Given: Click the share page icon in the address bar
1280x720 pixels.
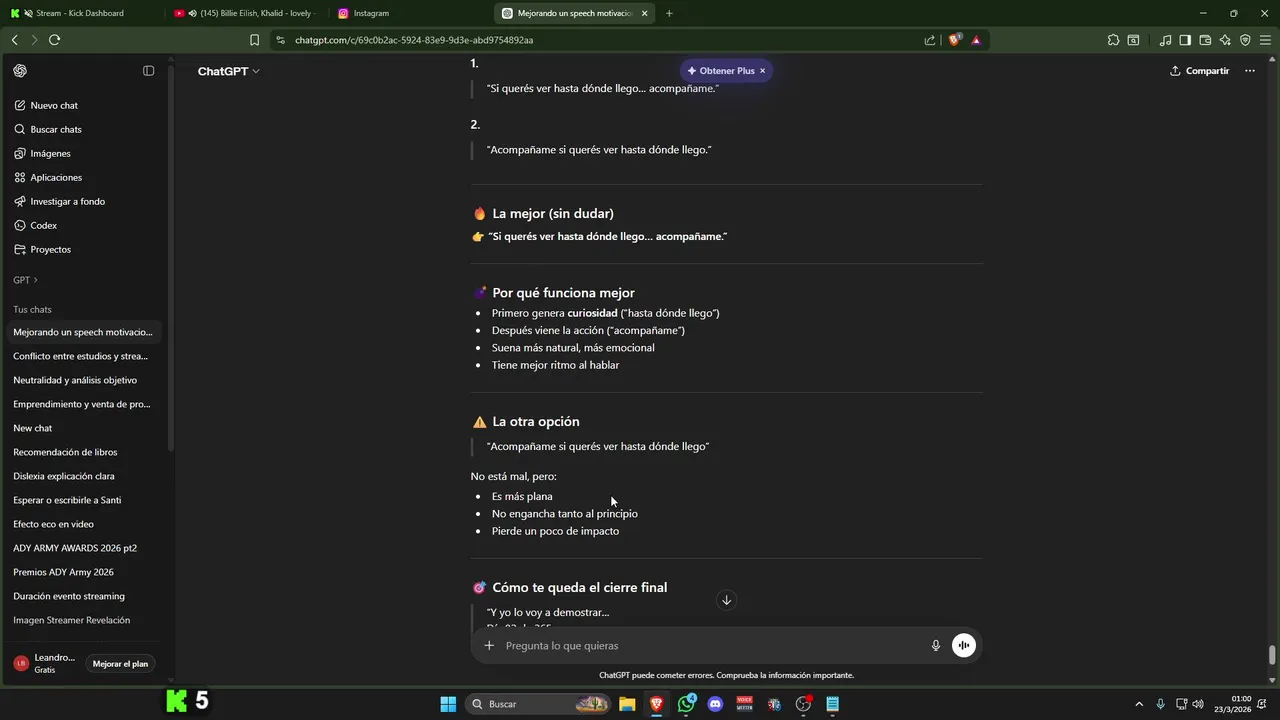Looking at the screenshot, I should (x=930, y=40).
